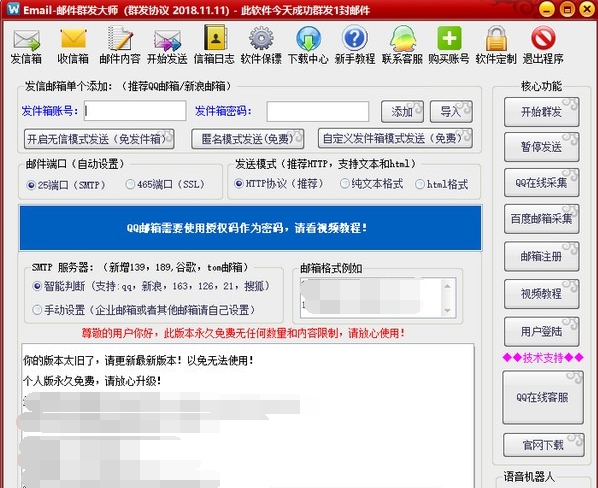Choose 纯文本格式 sending mode
Screen dimensions: 598x488
click(371, 184)
